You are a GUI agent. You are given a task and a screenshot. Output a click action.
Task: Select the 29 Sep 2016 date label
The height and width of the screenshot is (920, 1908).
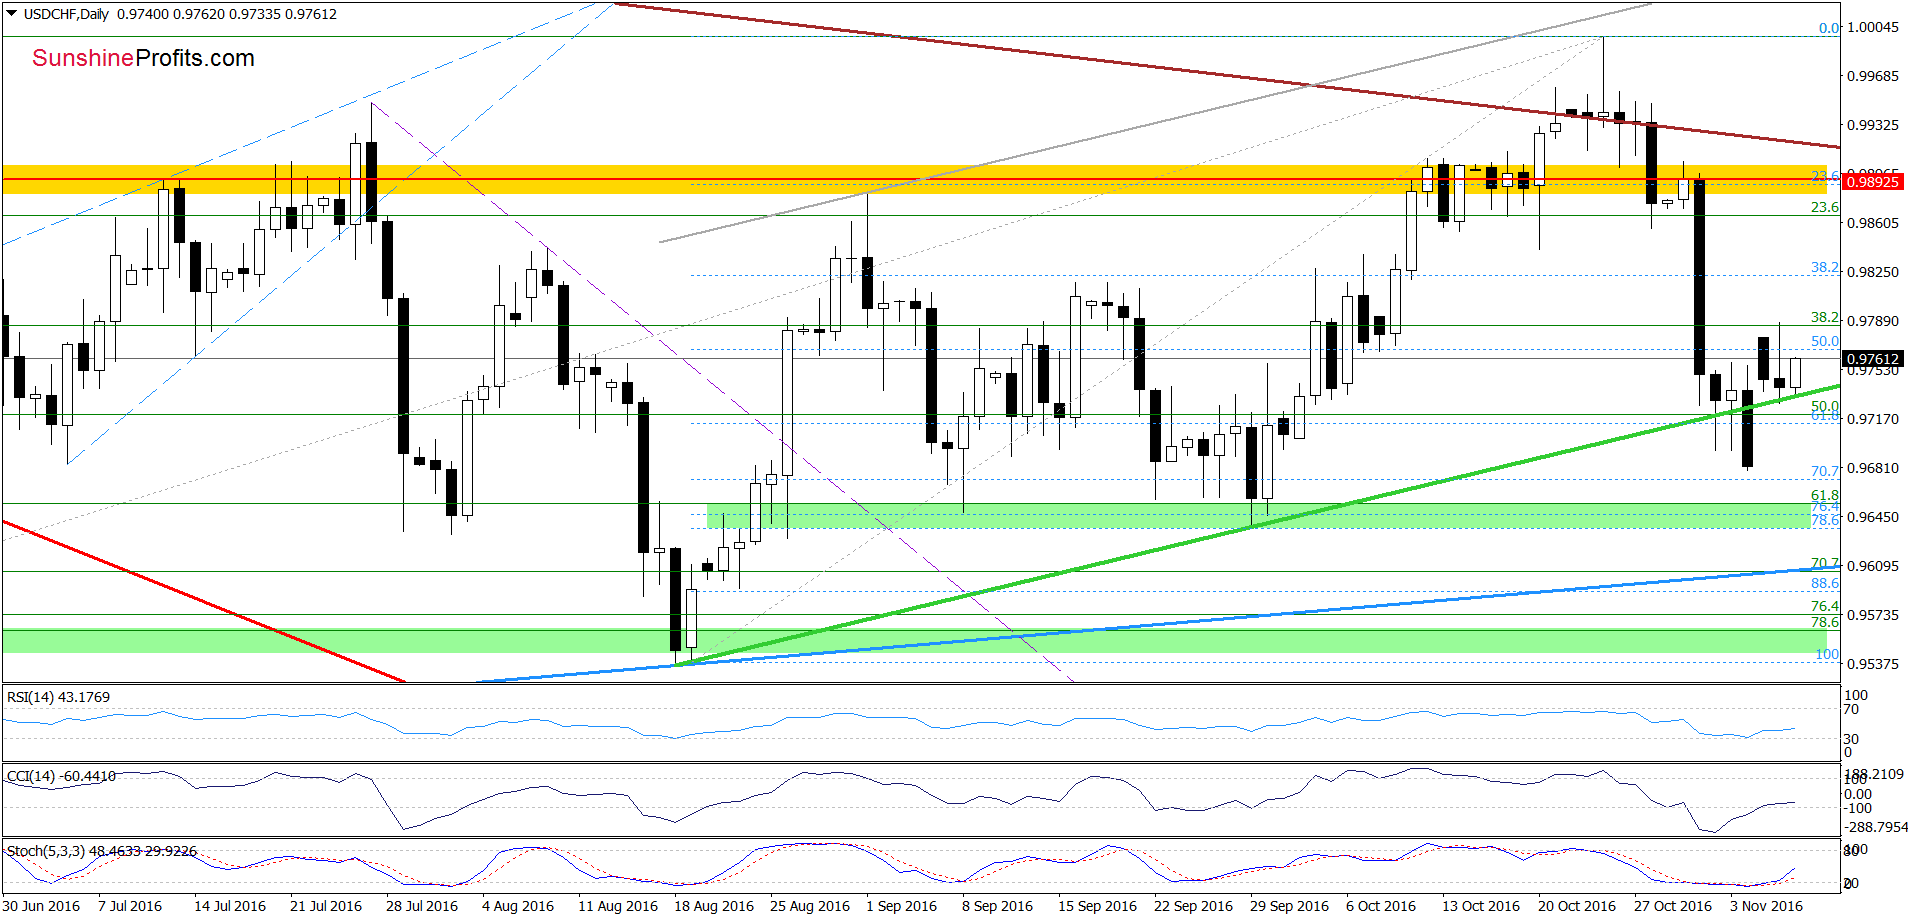[x=1290, y=906]
